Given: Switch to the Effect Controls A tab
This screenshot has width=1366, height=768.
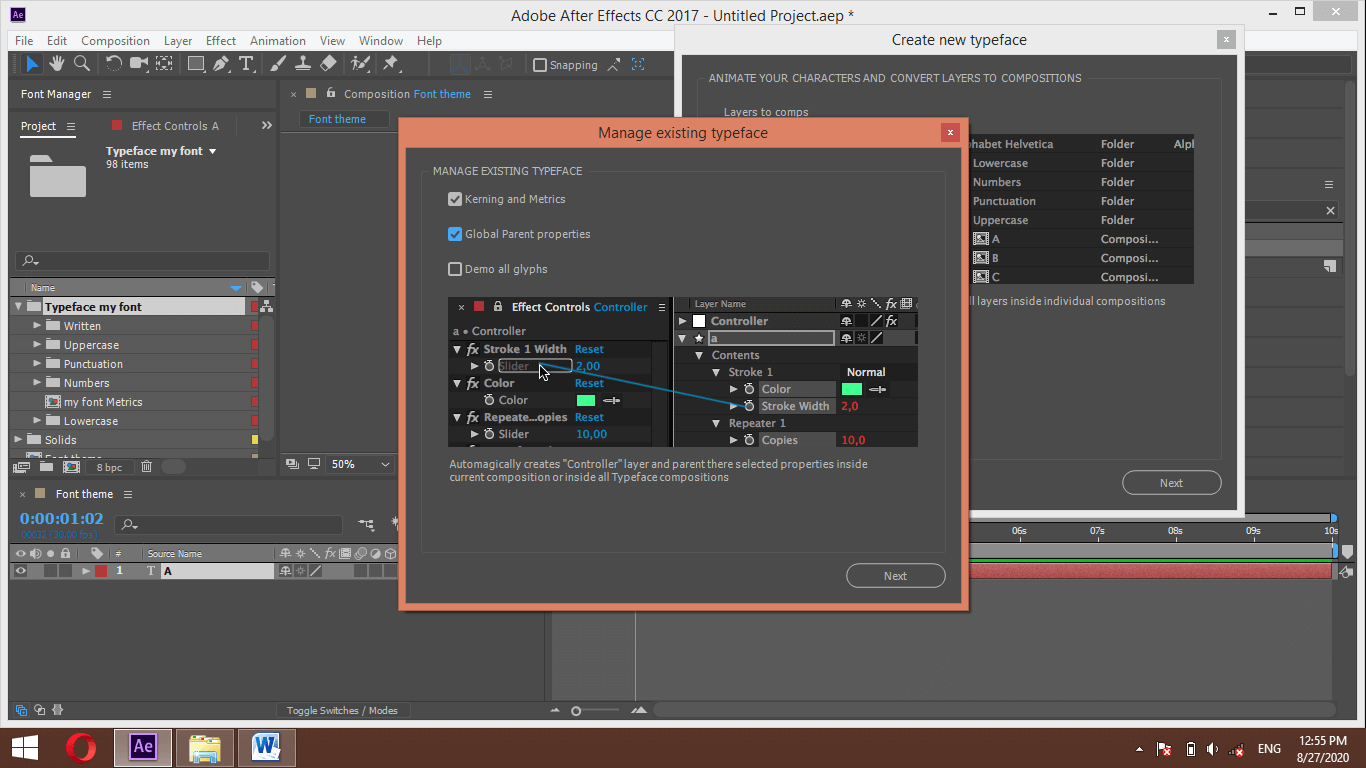Looking at the screenshot, I should pos(175,126).
